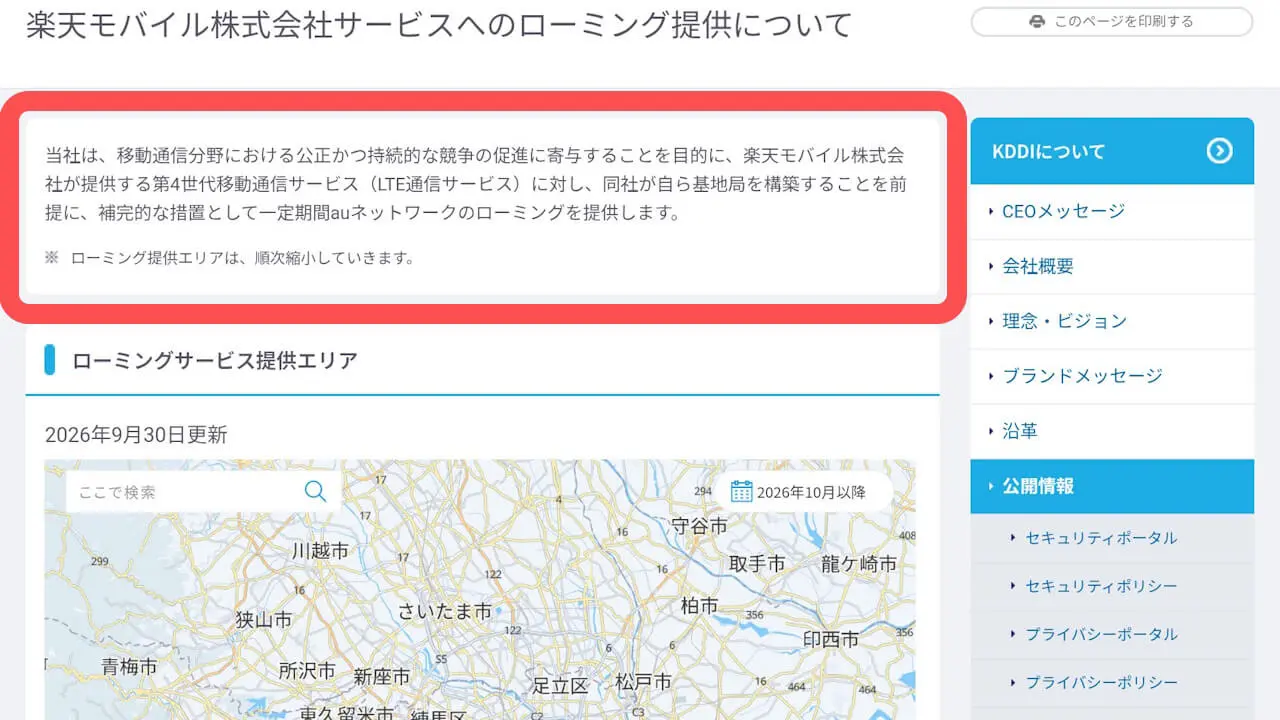The image size is (1280, 720).
Task: Click the ローミングサービス提供エリア section heading
Action: [215, 361]
